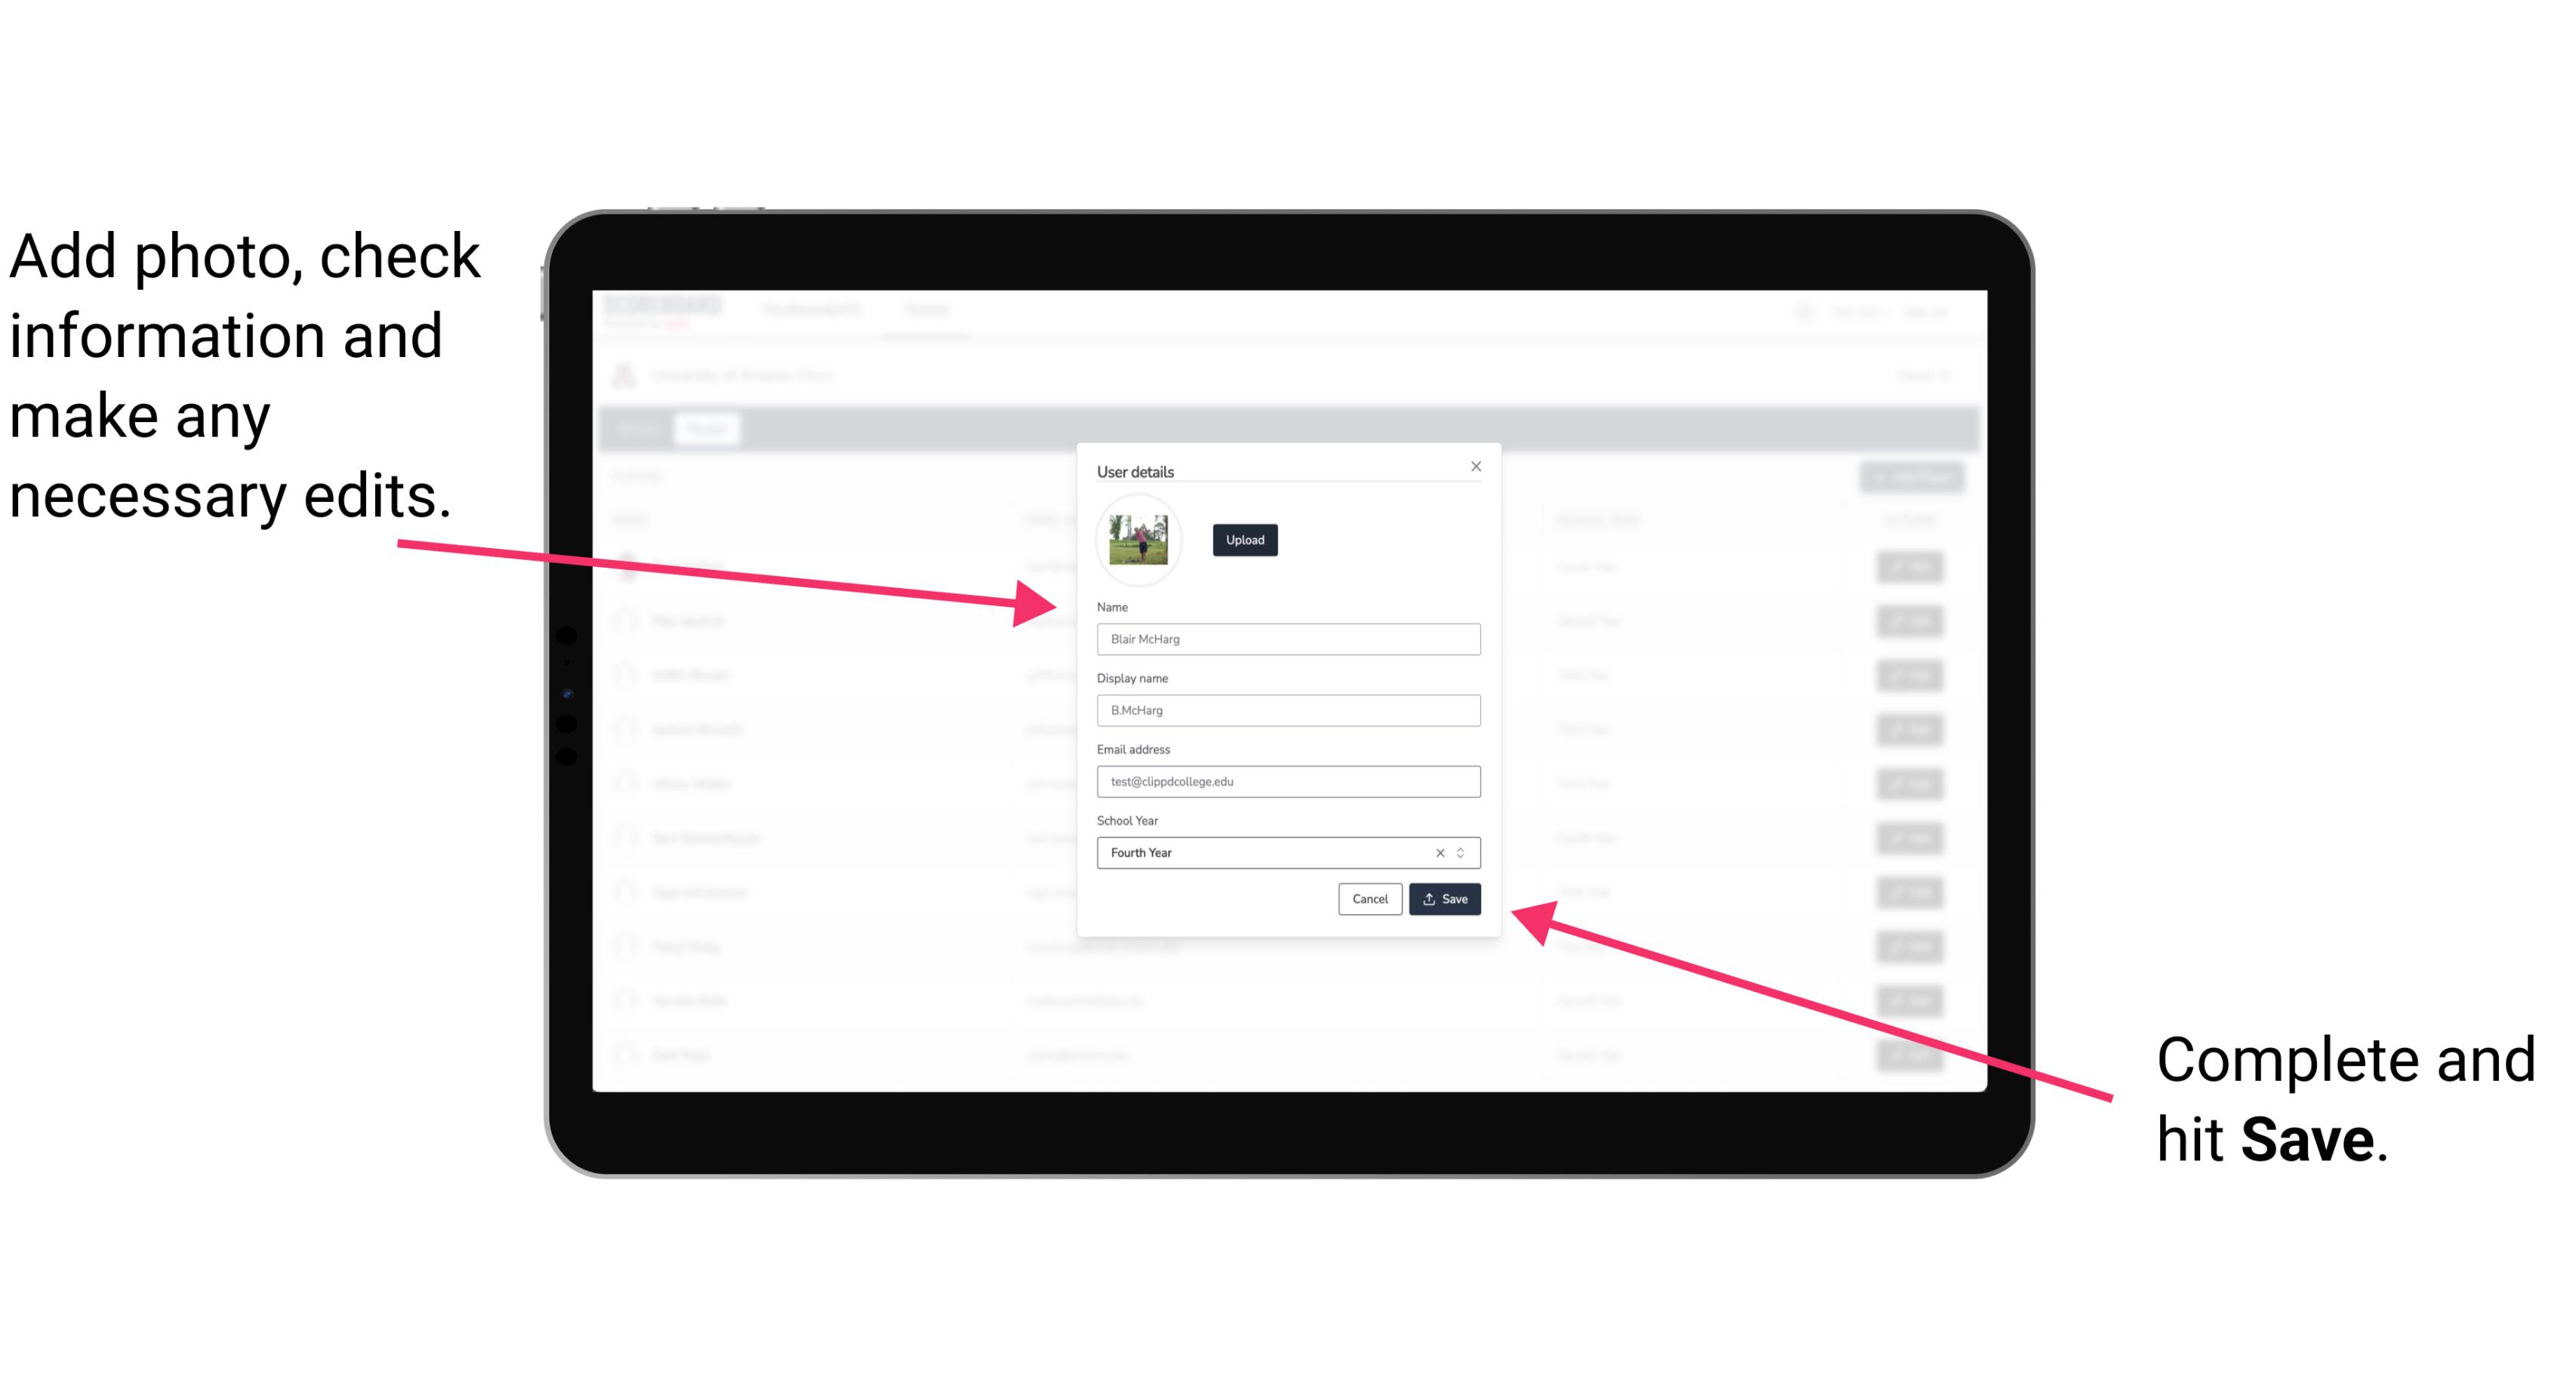Viewport: 2576px width, 1386px height.
Task: Click the close X icon on dialog
Action: (1475, 466)
